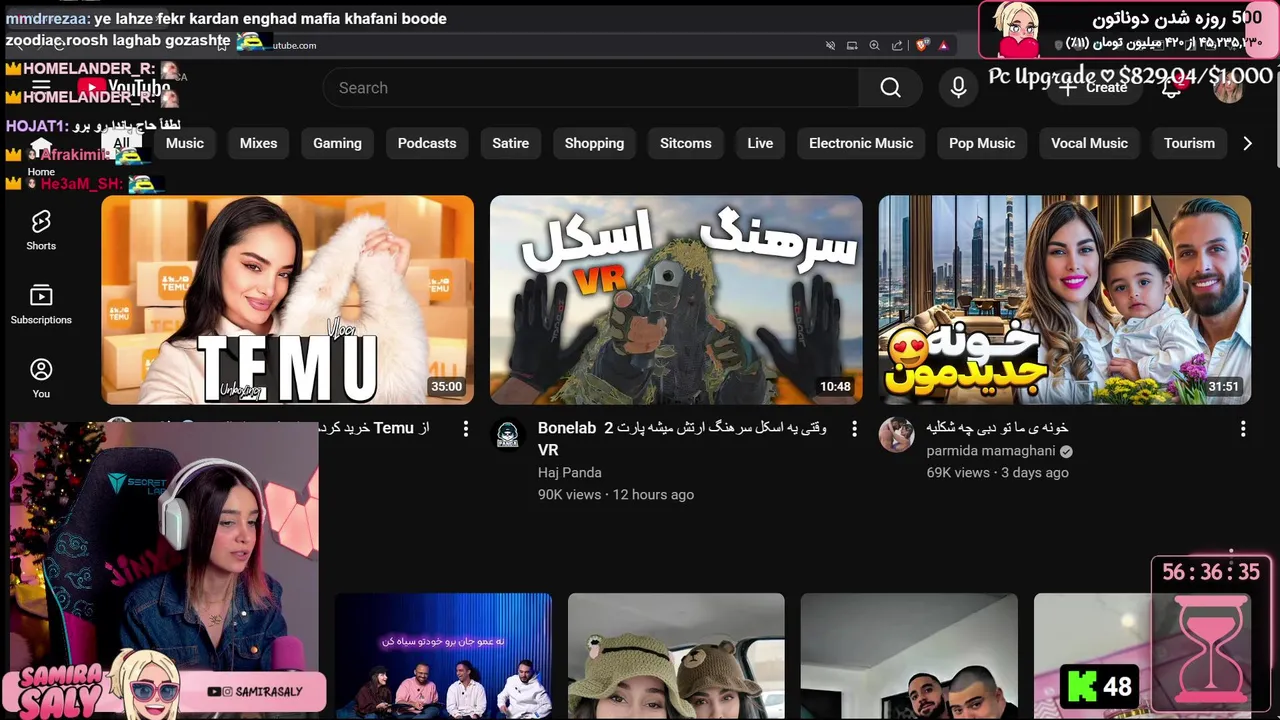1280x720 pixels.
Task: Open the Dubai house video title
Action: pyautogui.click(x=997, y=428)
